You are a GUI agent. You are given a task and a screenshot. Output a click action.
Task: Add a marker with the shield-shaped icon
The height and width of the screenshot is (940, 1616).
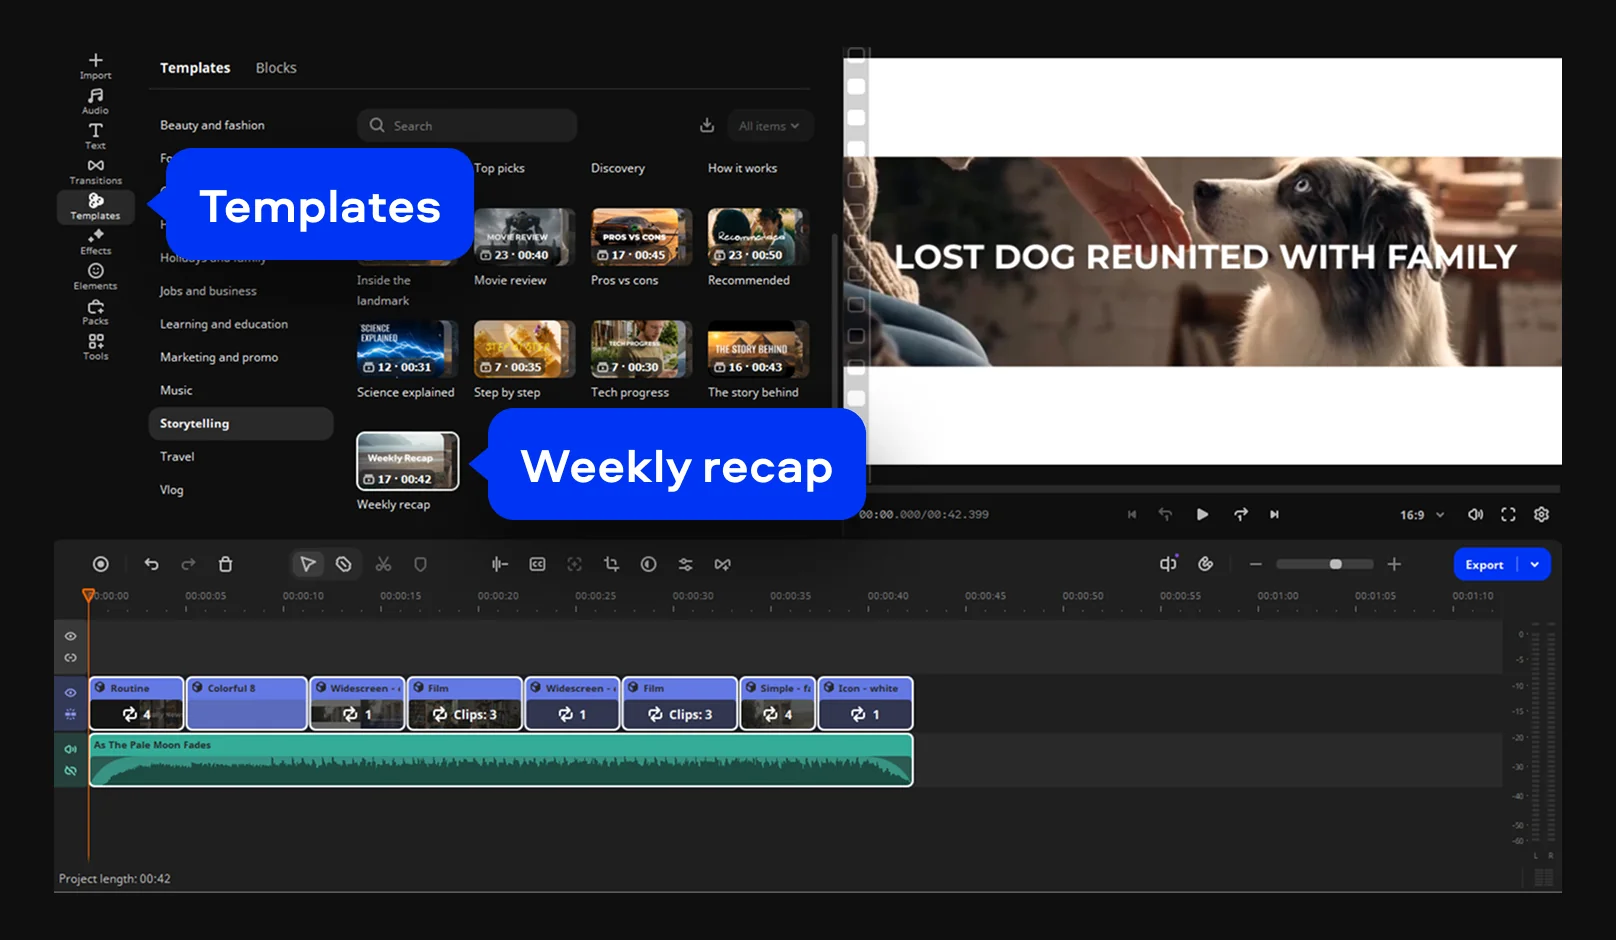(x=421, y=564)
